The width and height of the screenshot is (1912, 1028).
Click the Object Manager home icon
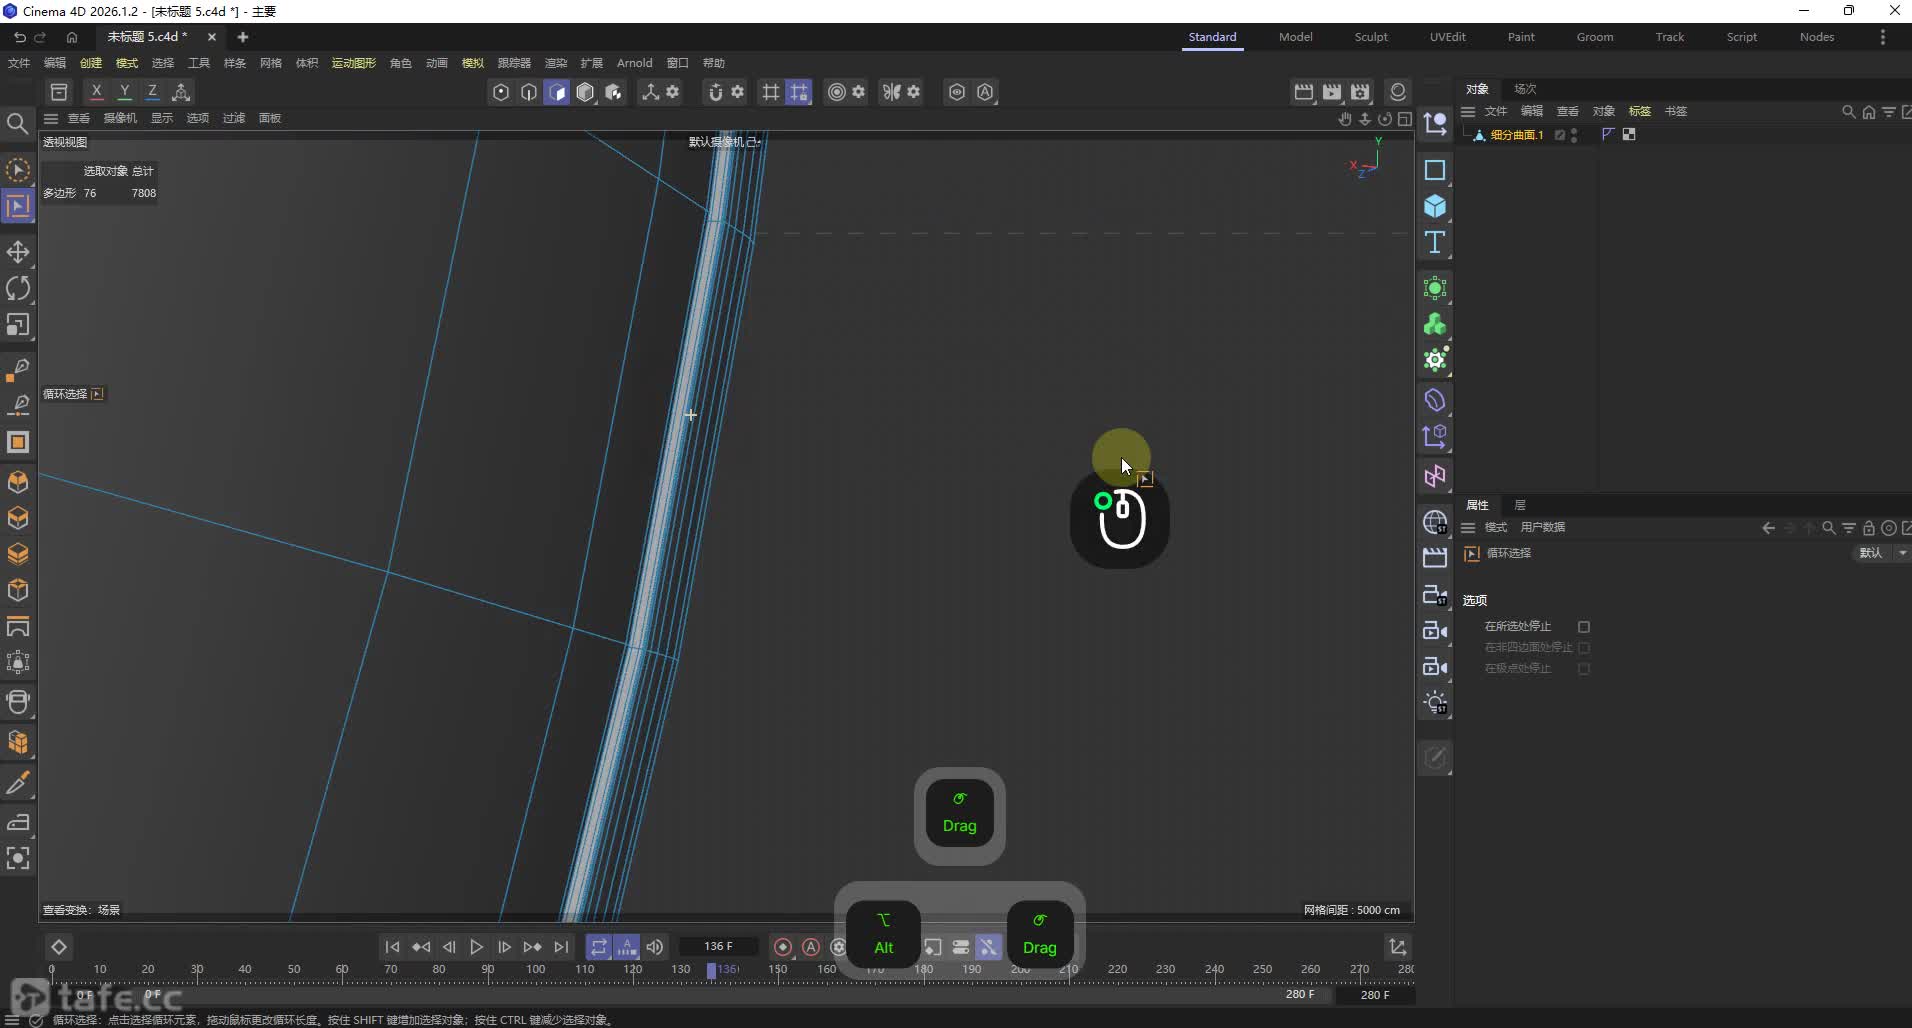[1868, 112]
